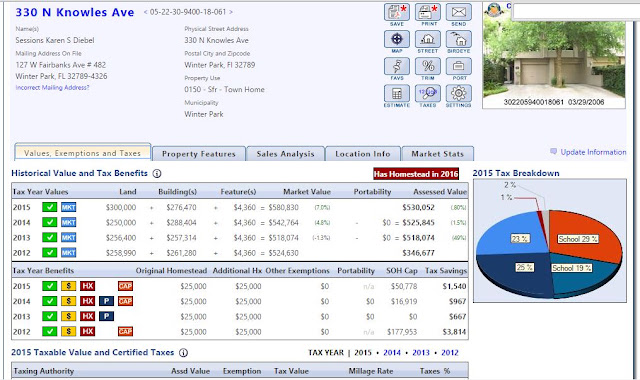Open the PORT briefcase icon

coord(459,66)
